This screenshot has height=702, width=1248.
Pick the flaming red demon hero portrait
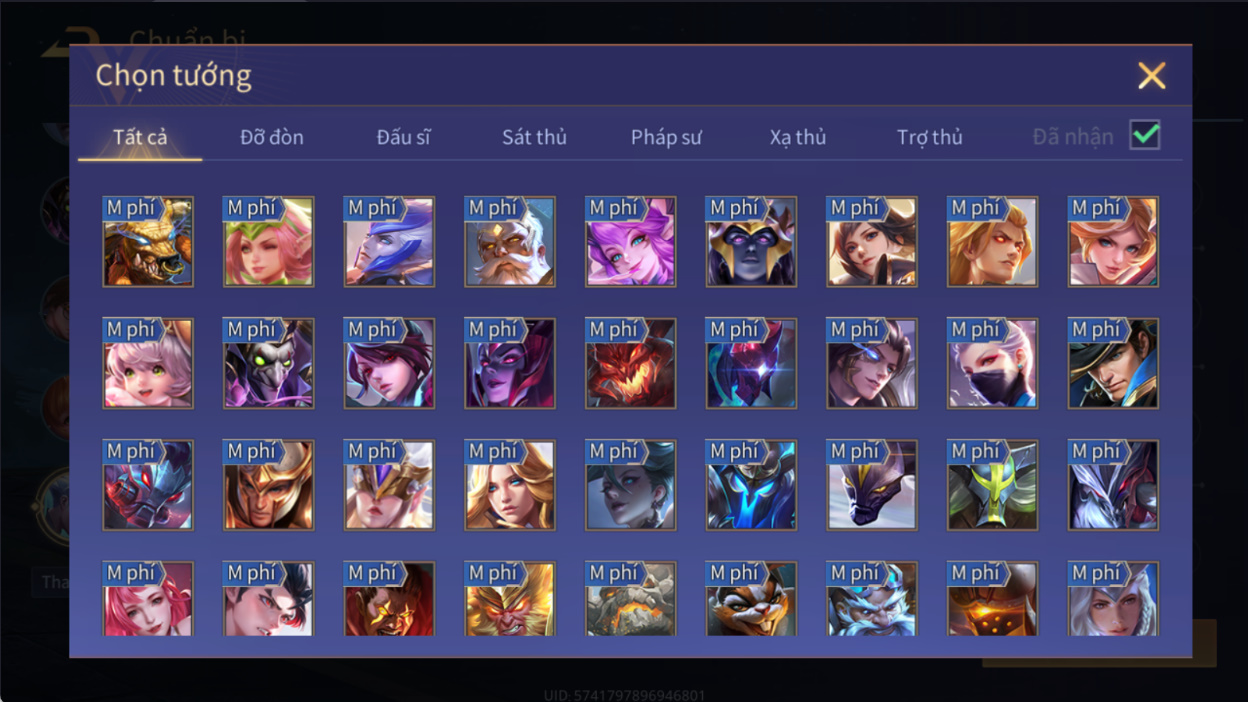(631, 364)
